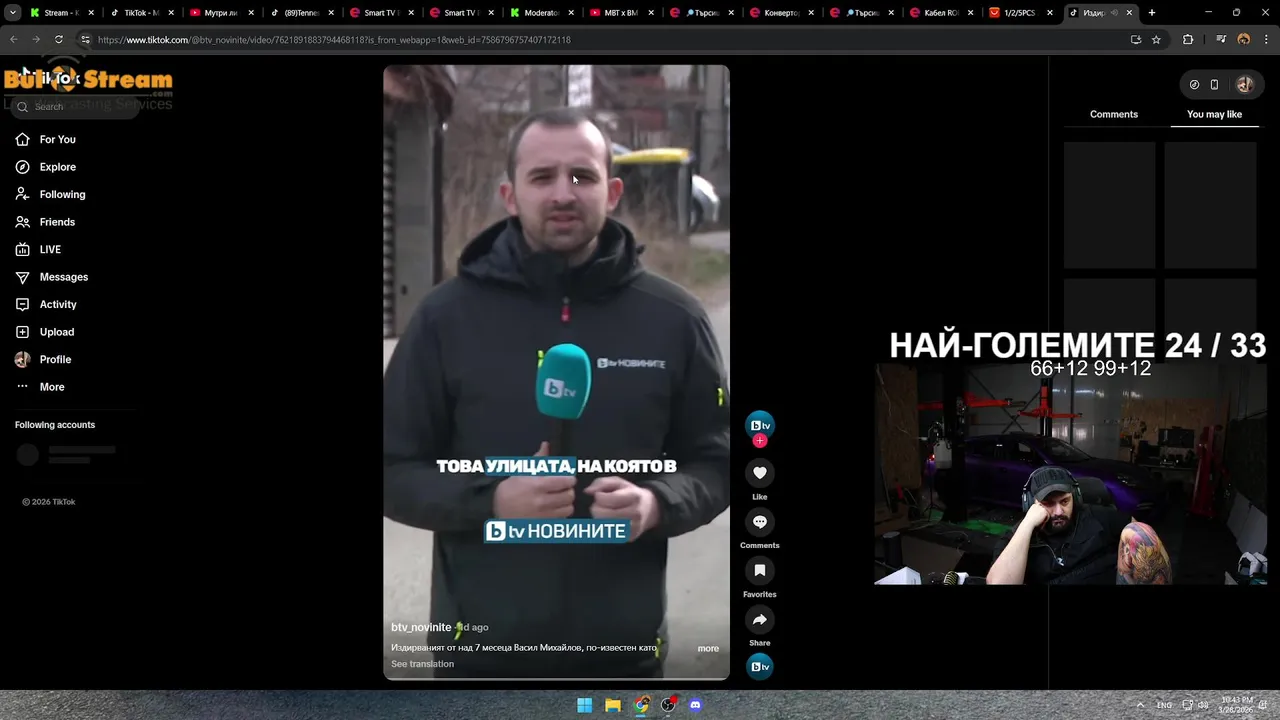Open the first 'You may like' thumbnail
Screen dimensions: 1280x720
(1109, 205)
